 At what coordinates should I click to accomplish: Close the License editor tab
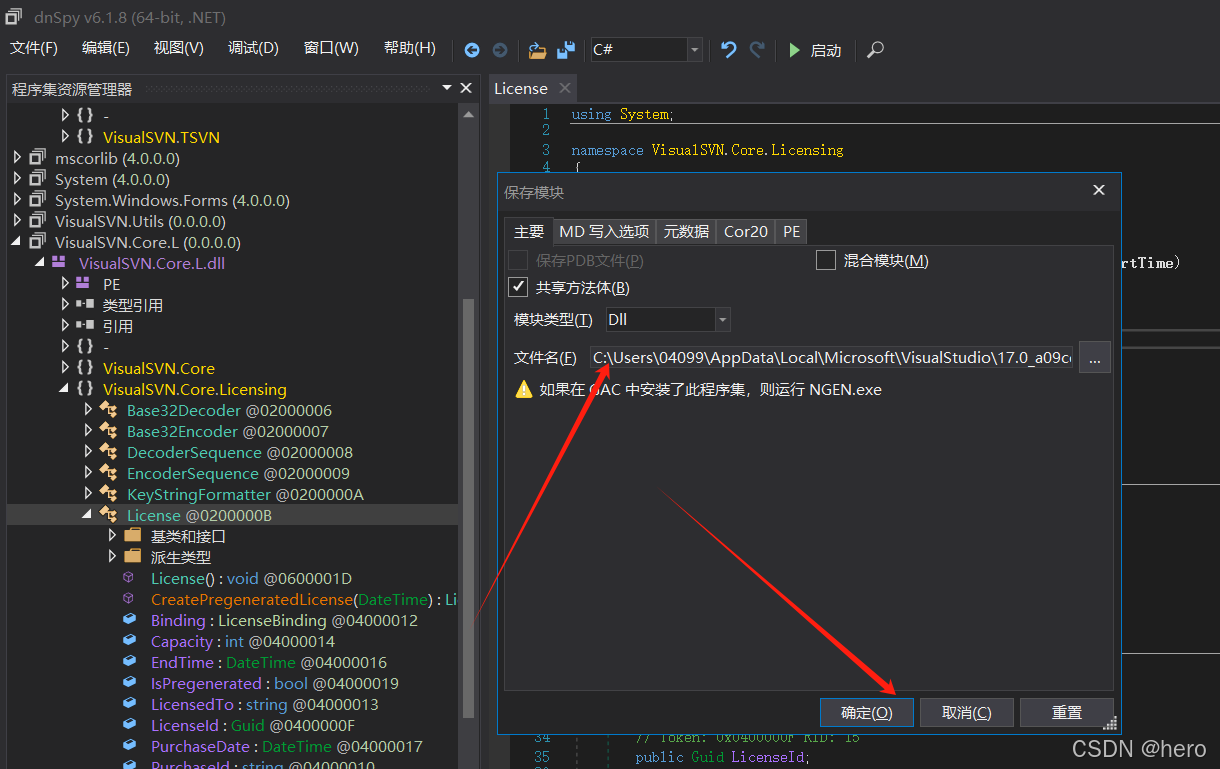pyautogui.click(x=565, y=88)
